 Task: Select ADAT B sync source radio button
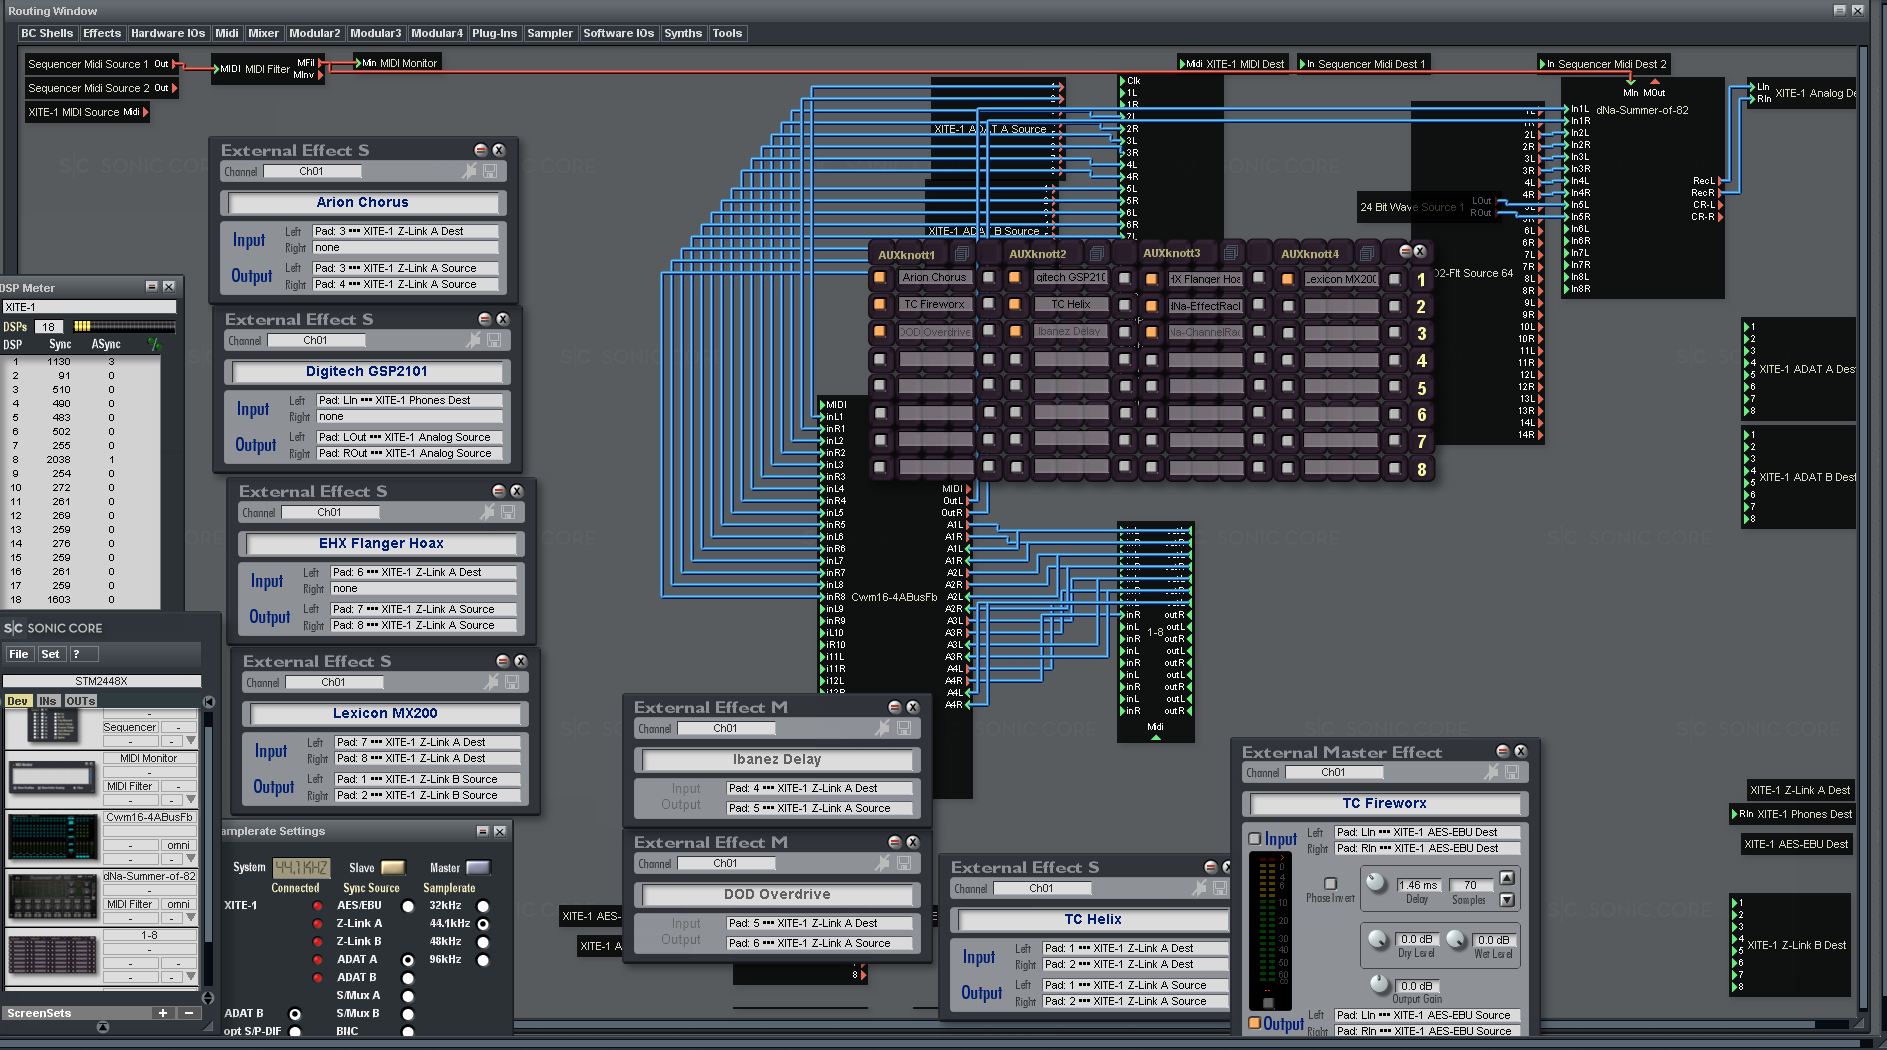pos(408,978)
